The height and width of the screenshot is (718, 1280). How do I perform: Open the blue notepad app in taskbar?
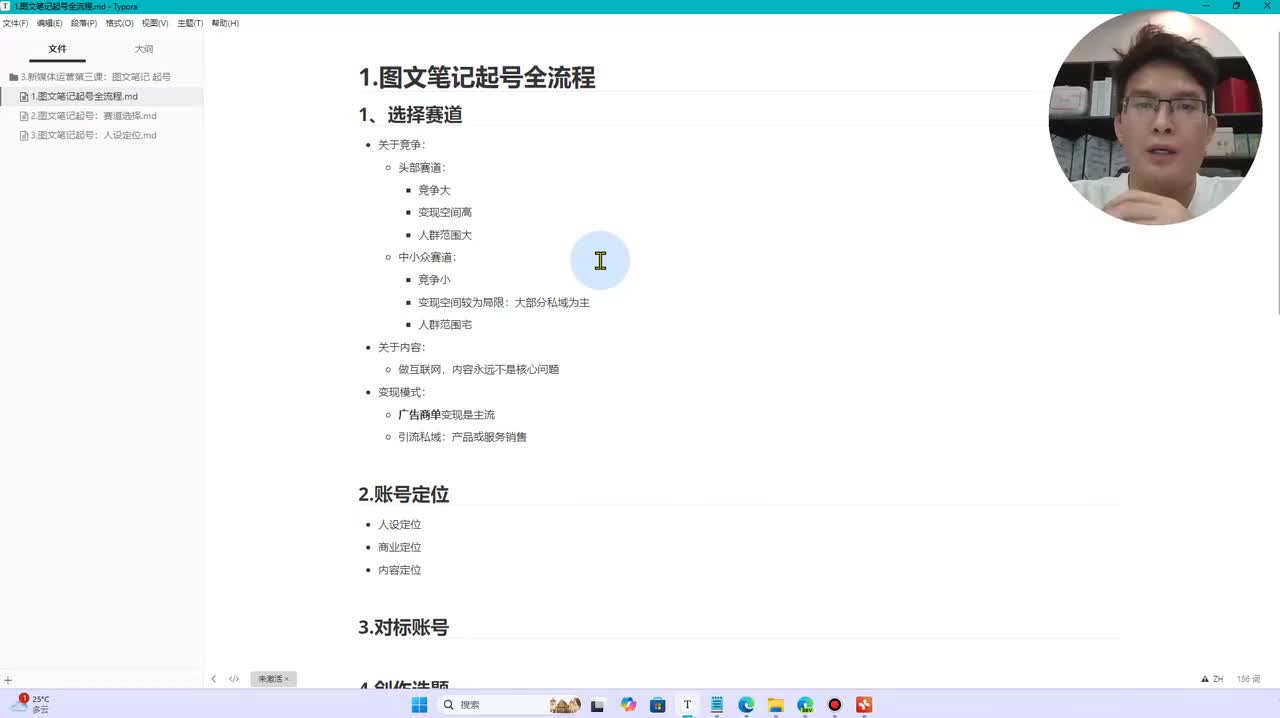click(x=717, y=705)
